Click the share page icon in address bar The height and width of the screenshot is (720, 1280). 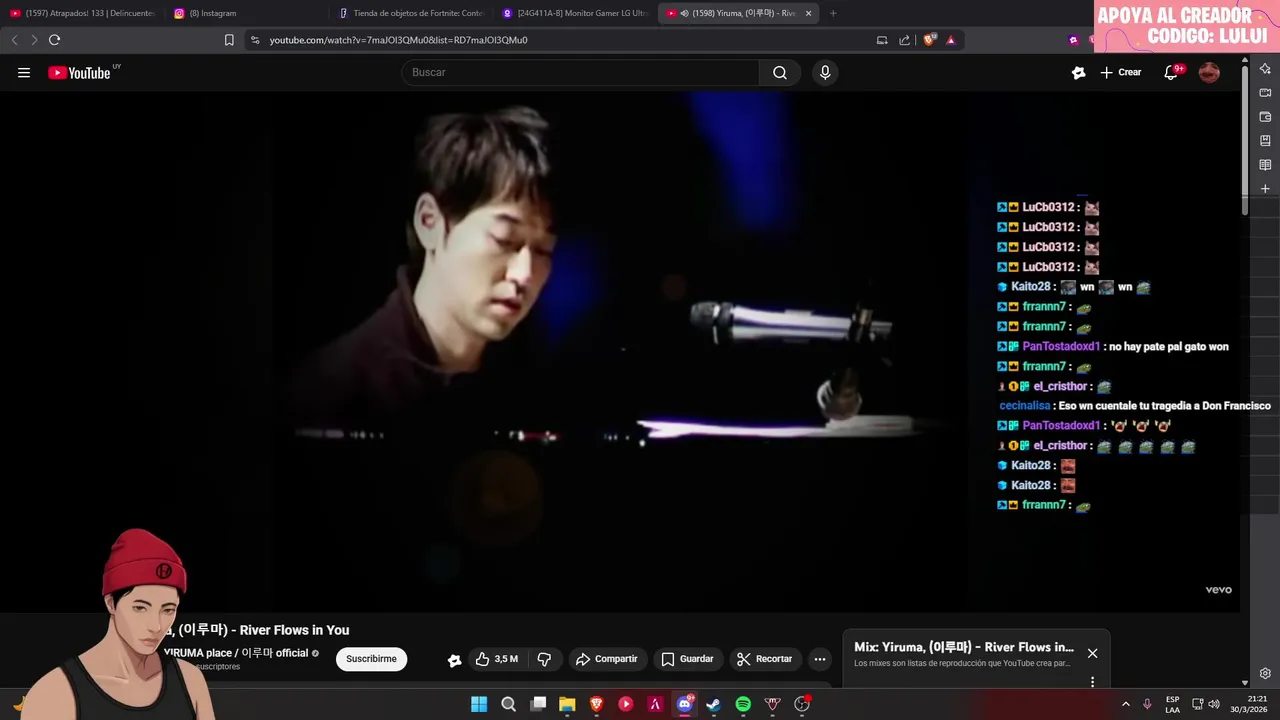click(904, 40)
